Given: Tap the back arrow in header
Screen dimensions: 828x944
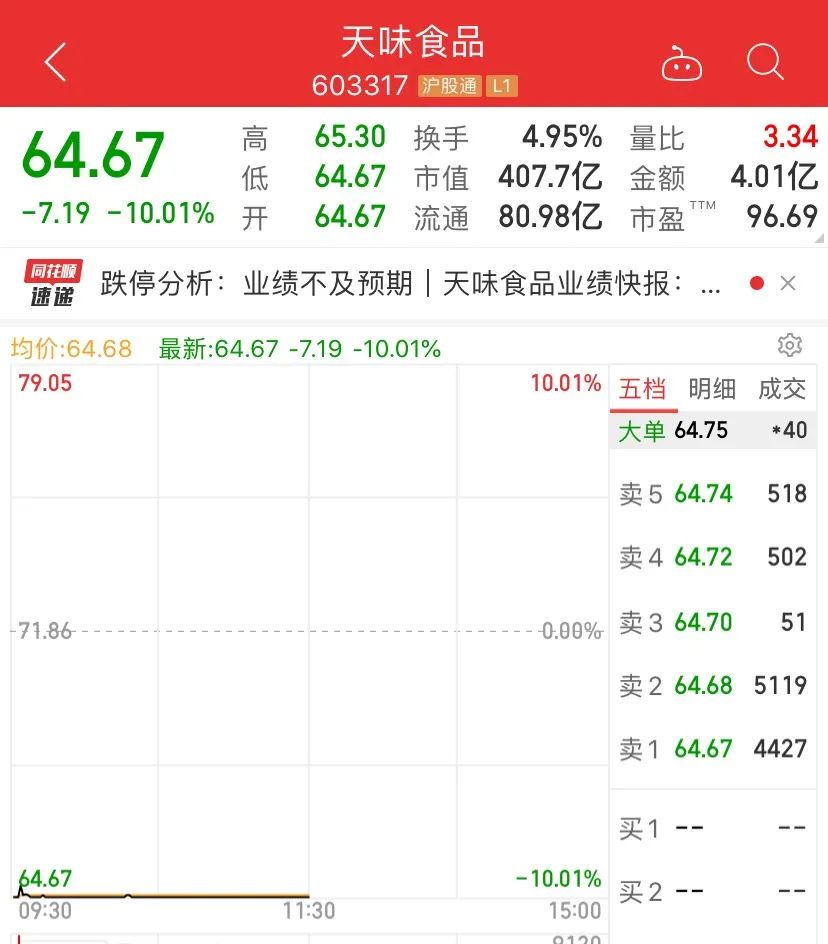Looking at the screenshot, I should pos(55,62).
